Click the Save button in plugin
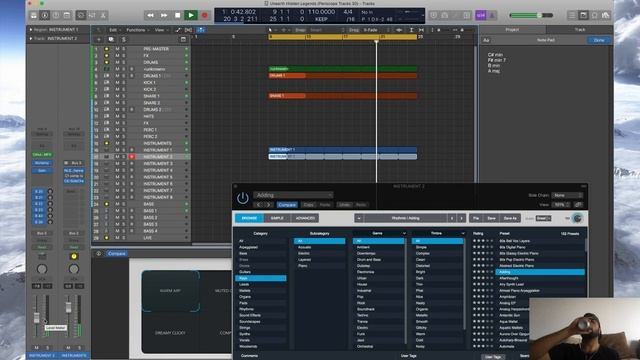Screen dimensions: 640x360 pos(491,218)
